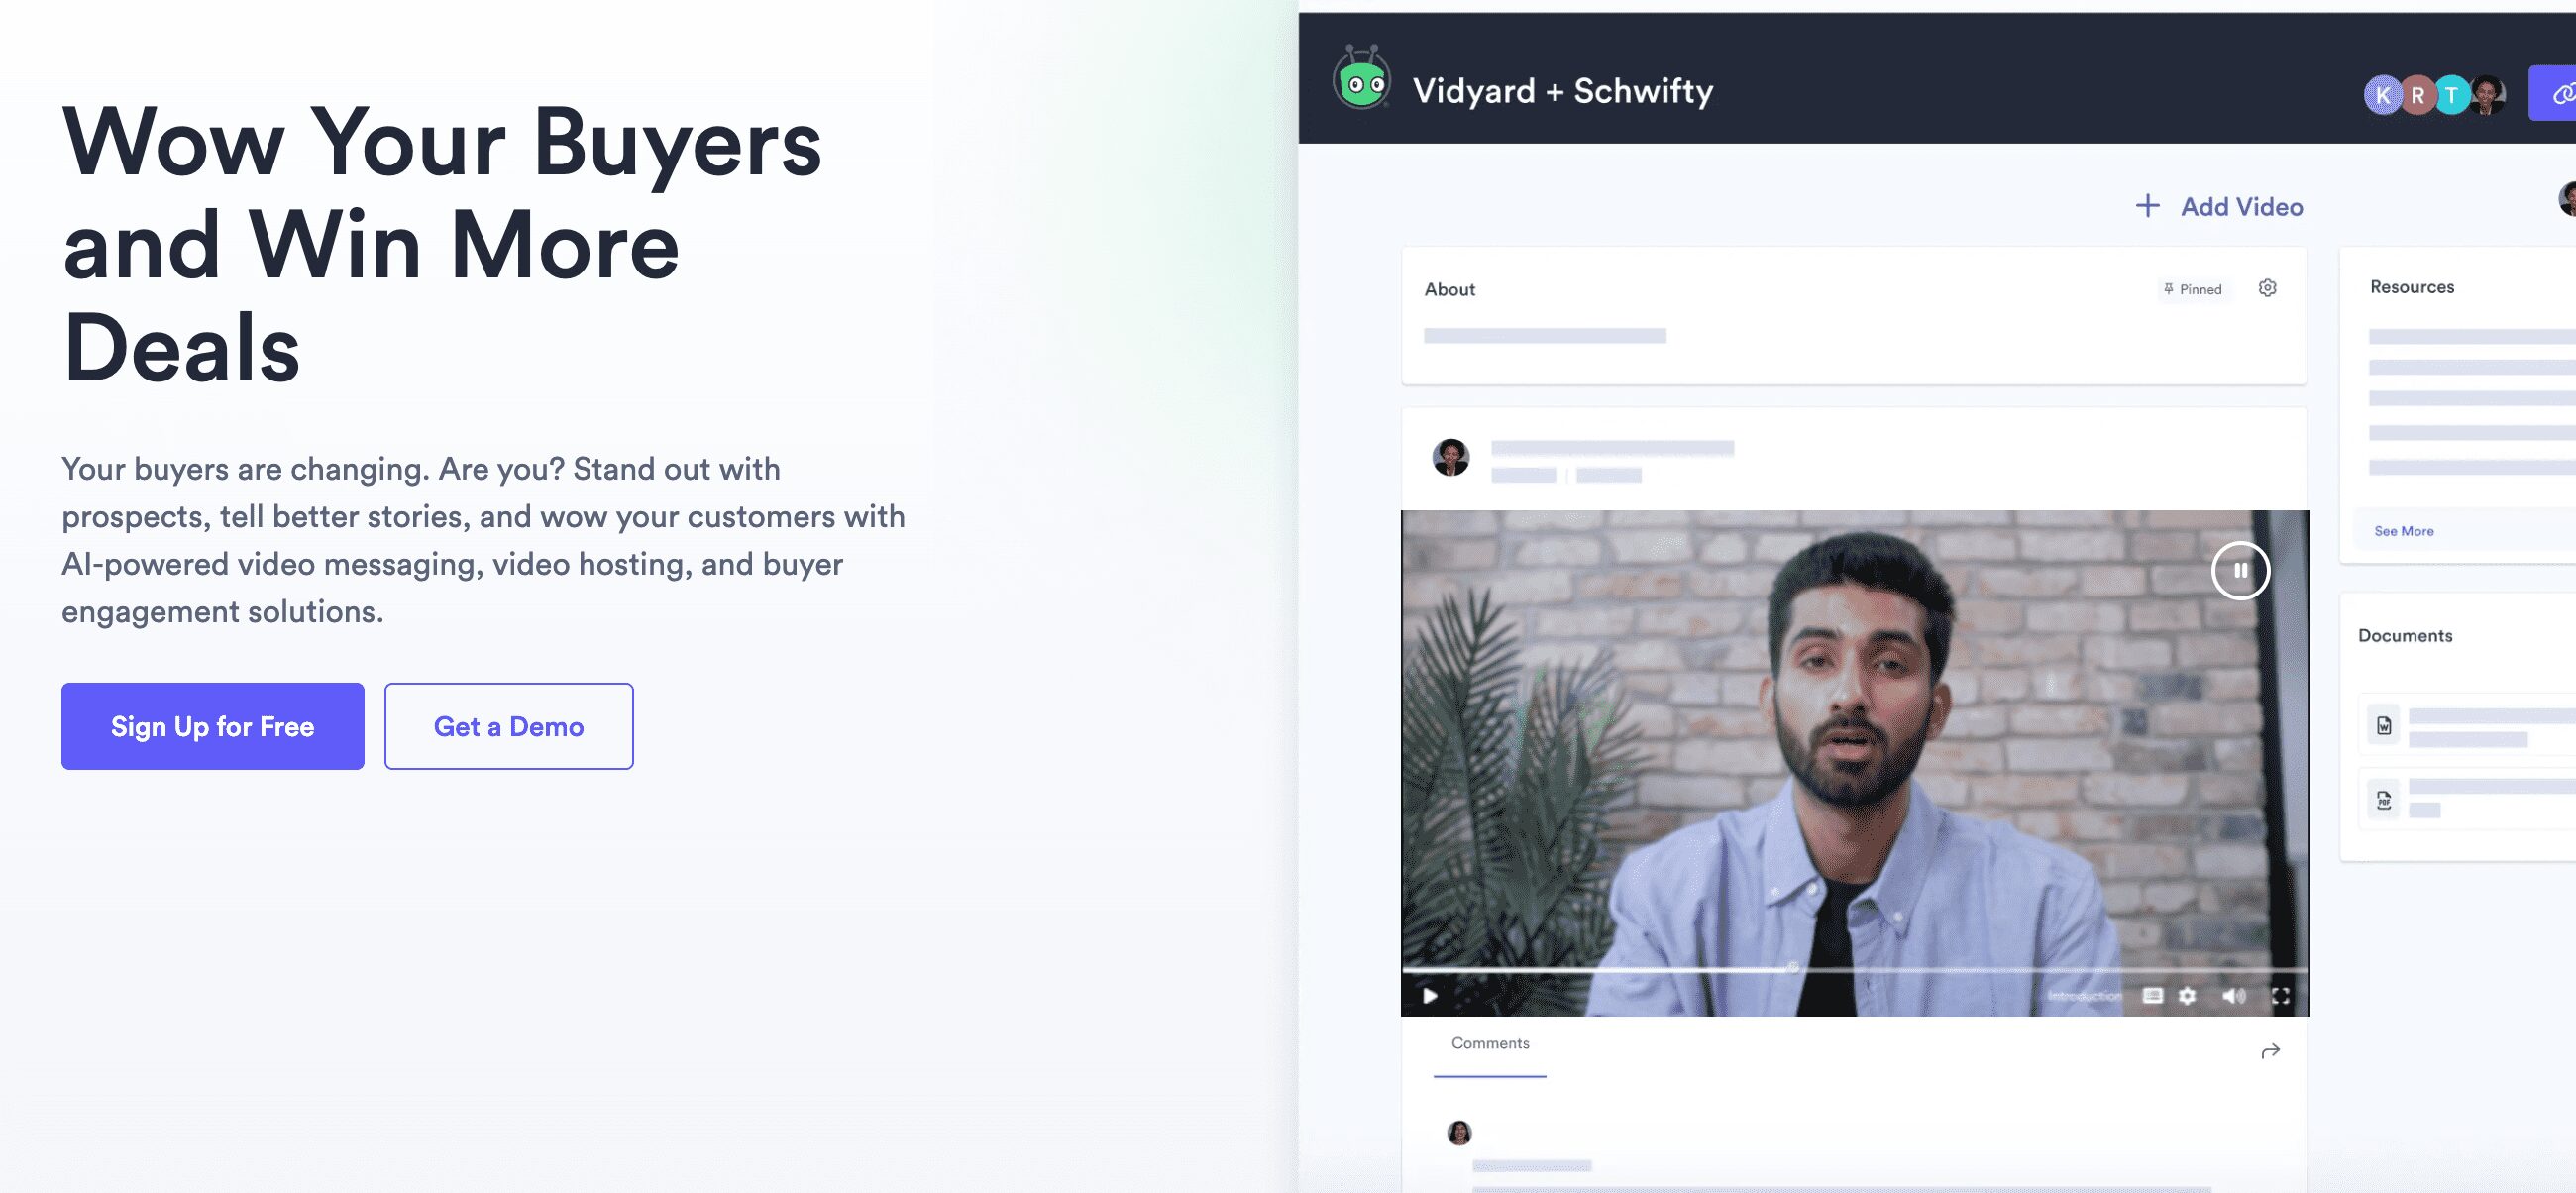Screen dimensions: 2576x1193
Task: Click the Sign Up for Free button
Action: (212, 726)
